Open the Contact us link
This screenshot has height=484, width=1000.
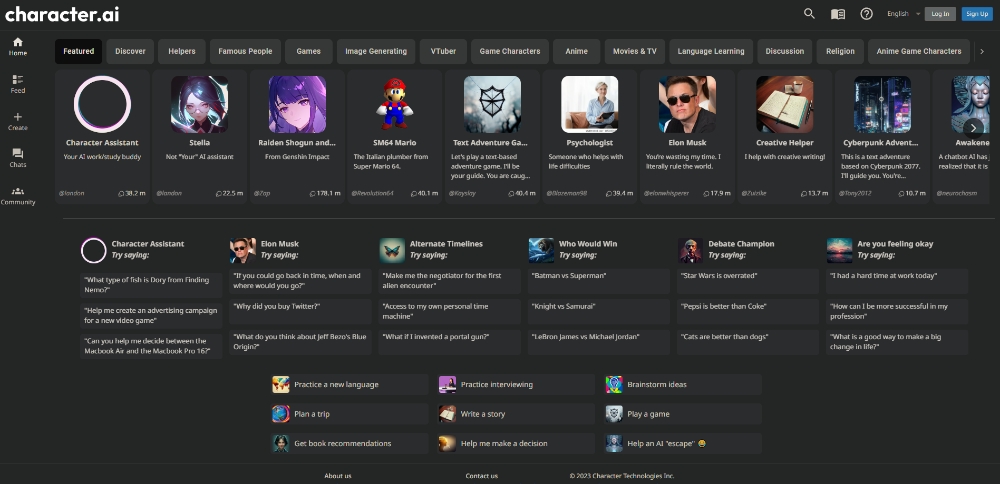coord(482,476)
